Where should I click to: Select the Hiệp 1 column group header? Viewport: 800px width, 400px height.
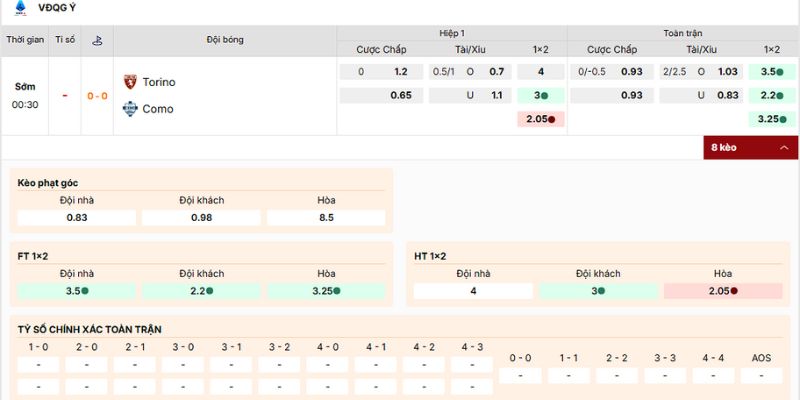(x=451, y=33)
